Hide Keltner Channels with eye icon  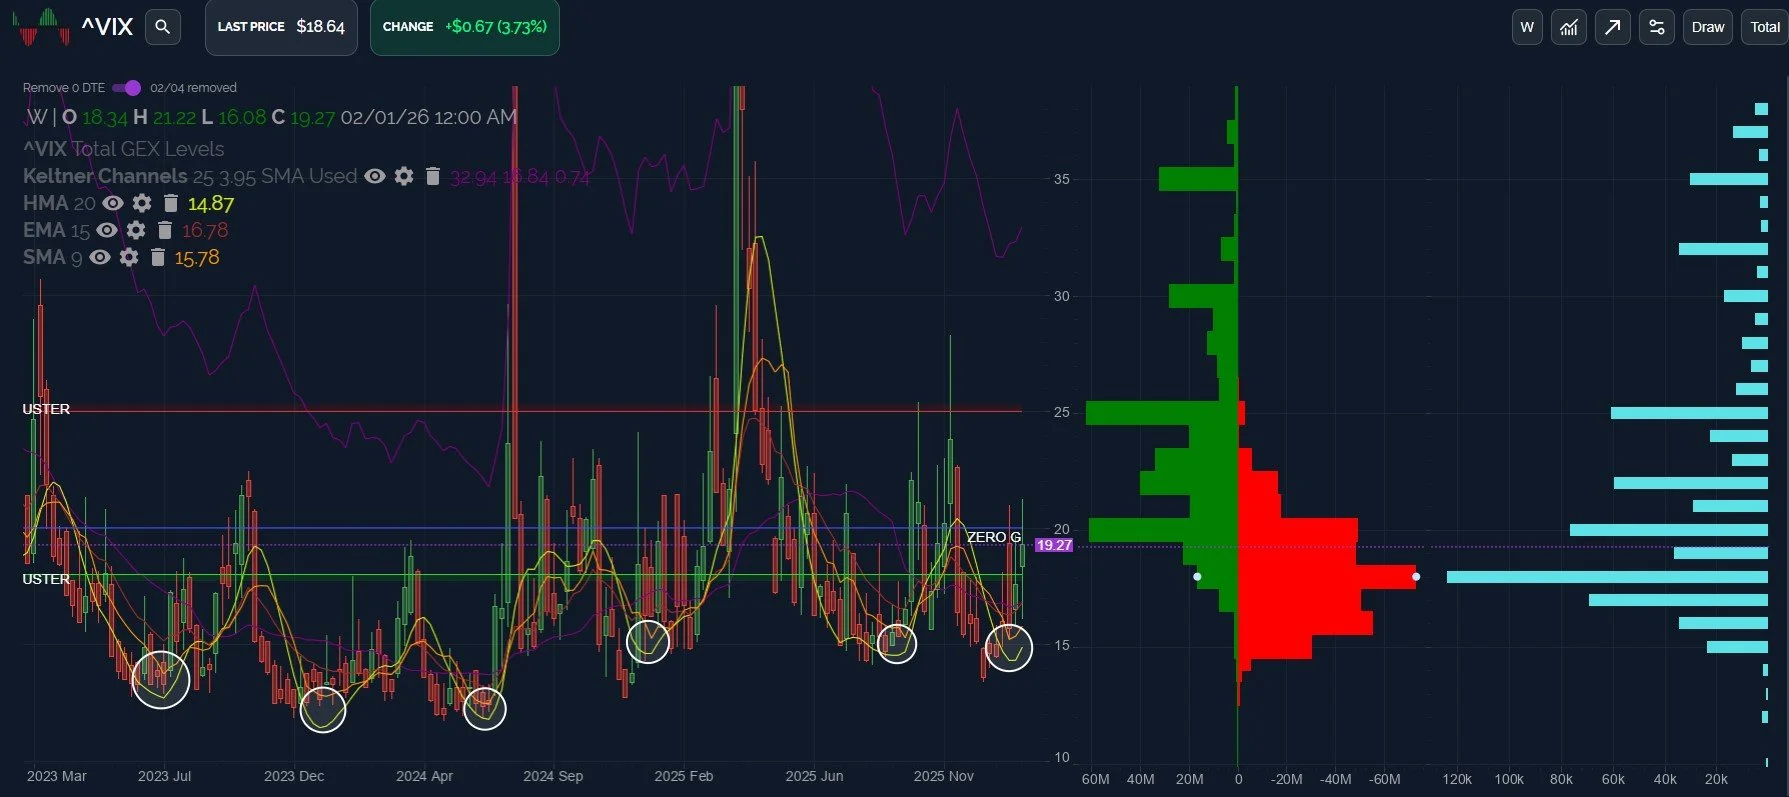375,176
